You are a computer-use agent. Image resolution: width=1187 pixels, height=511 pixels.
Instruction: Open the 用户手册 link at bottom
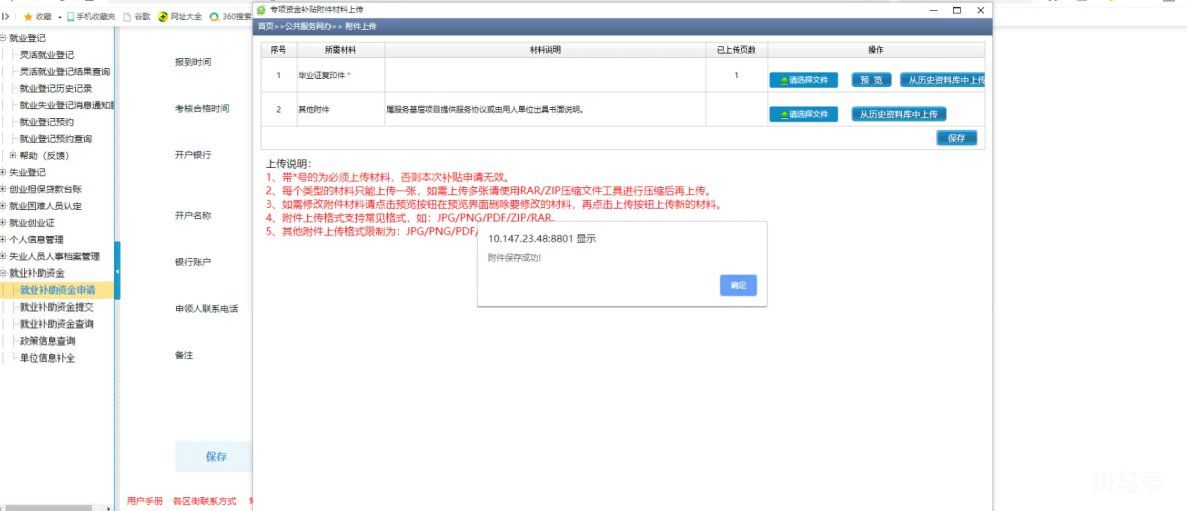(145, 501)
